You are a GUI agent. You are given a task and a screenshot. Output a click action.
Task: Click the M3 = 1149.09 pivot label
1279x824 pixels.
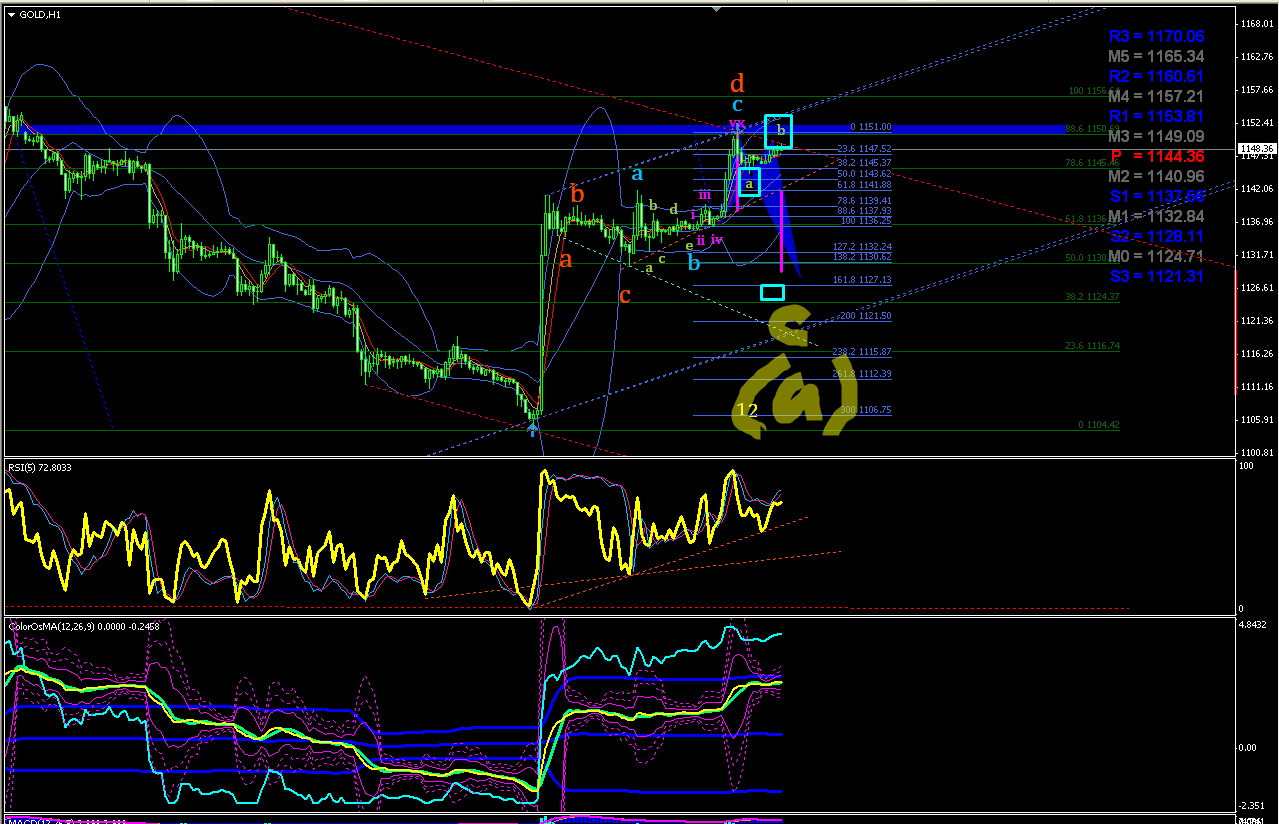1156,136
